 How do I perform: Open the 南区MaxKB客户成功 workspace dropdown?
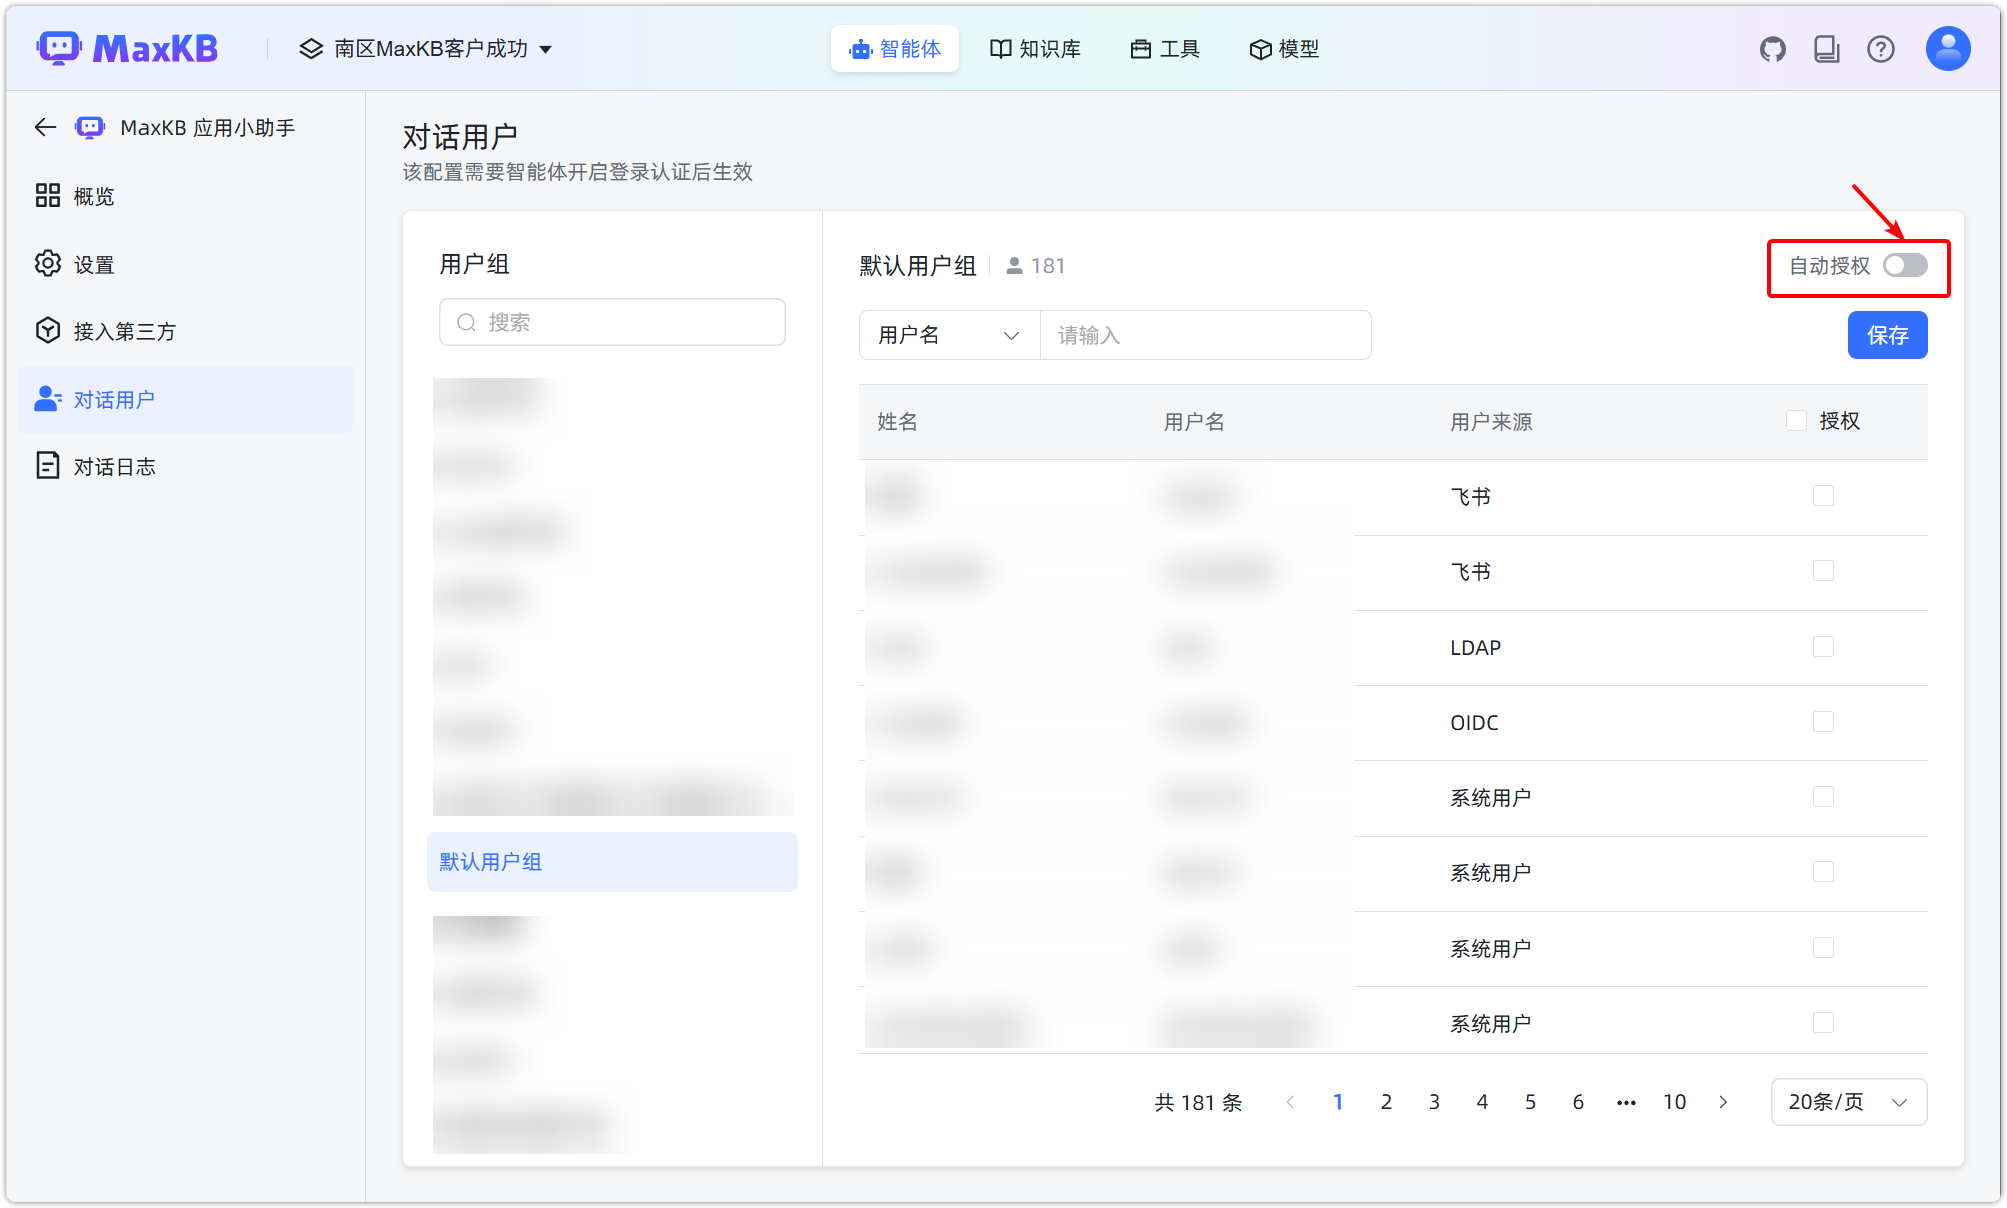pos(427,48)
